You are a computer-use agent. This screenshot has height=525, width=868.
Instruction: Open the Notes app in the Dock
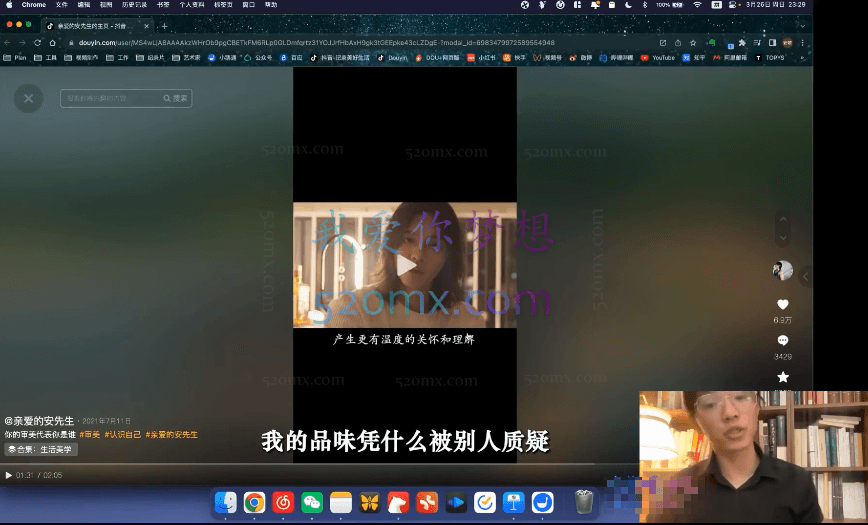click(x=340, y=502)
